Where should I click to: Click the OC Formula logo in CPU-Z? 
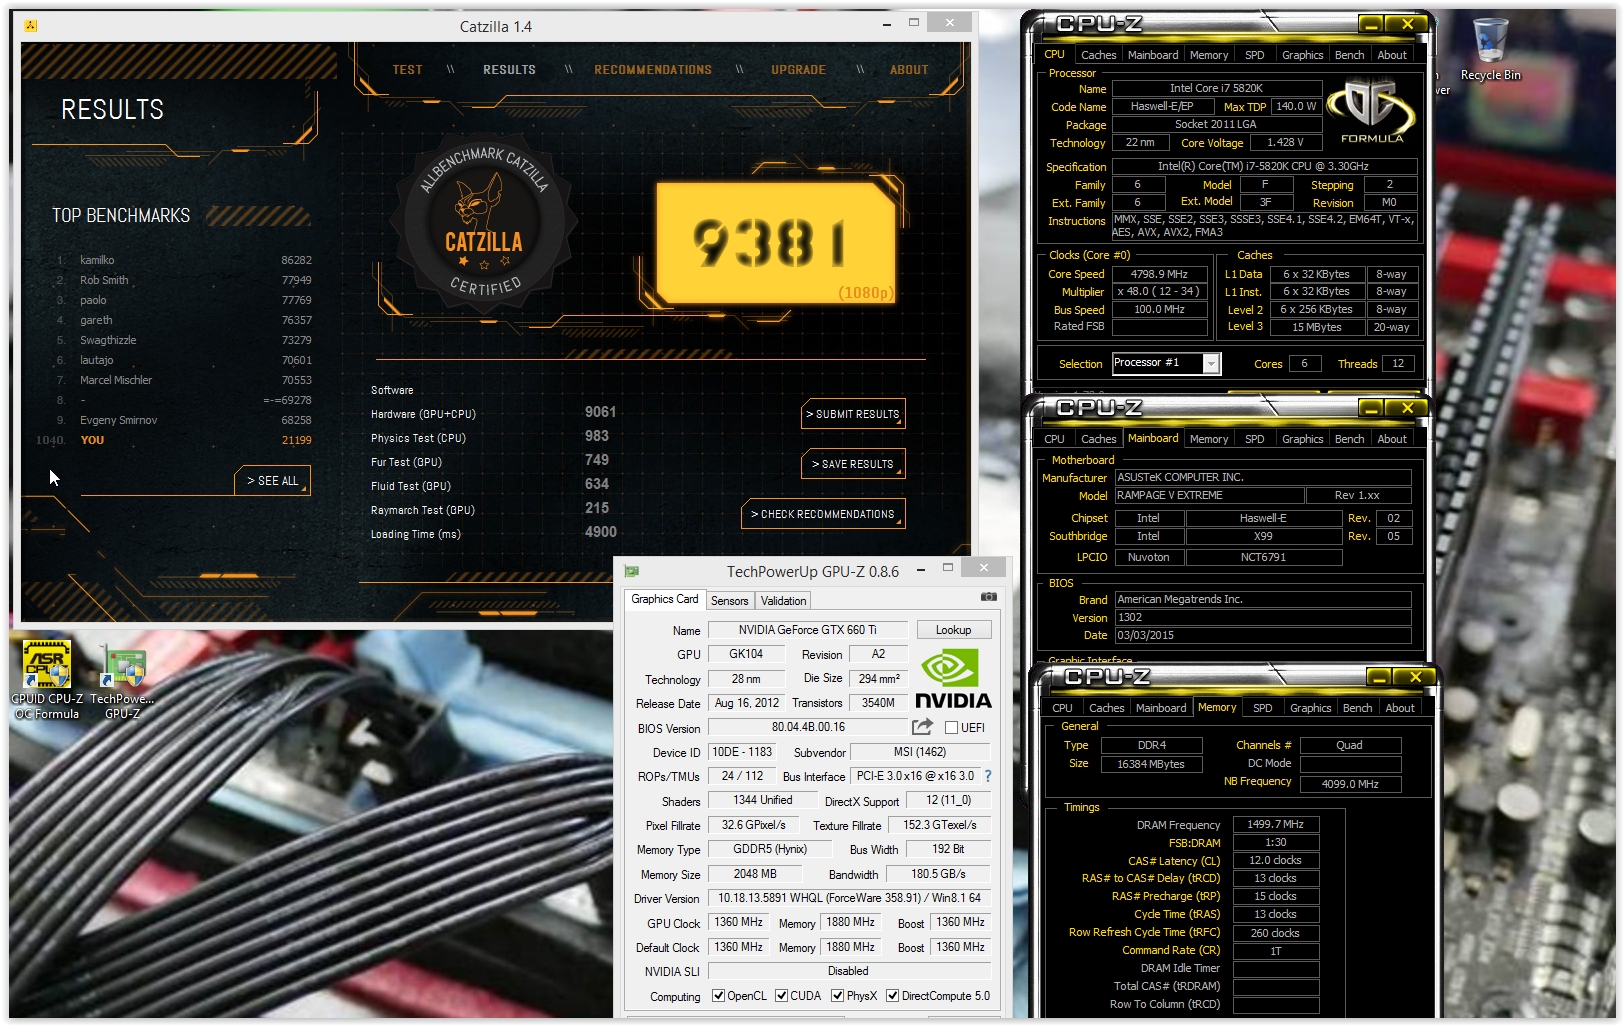point(1371,112)
